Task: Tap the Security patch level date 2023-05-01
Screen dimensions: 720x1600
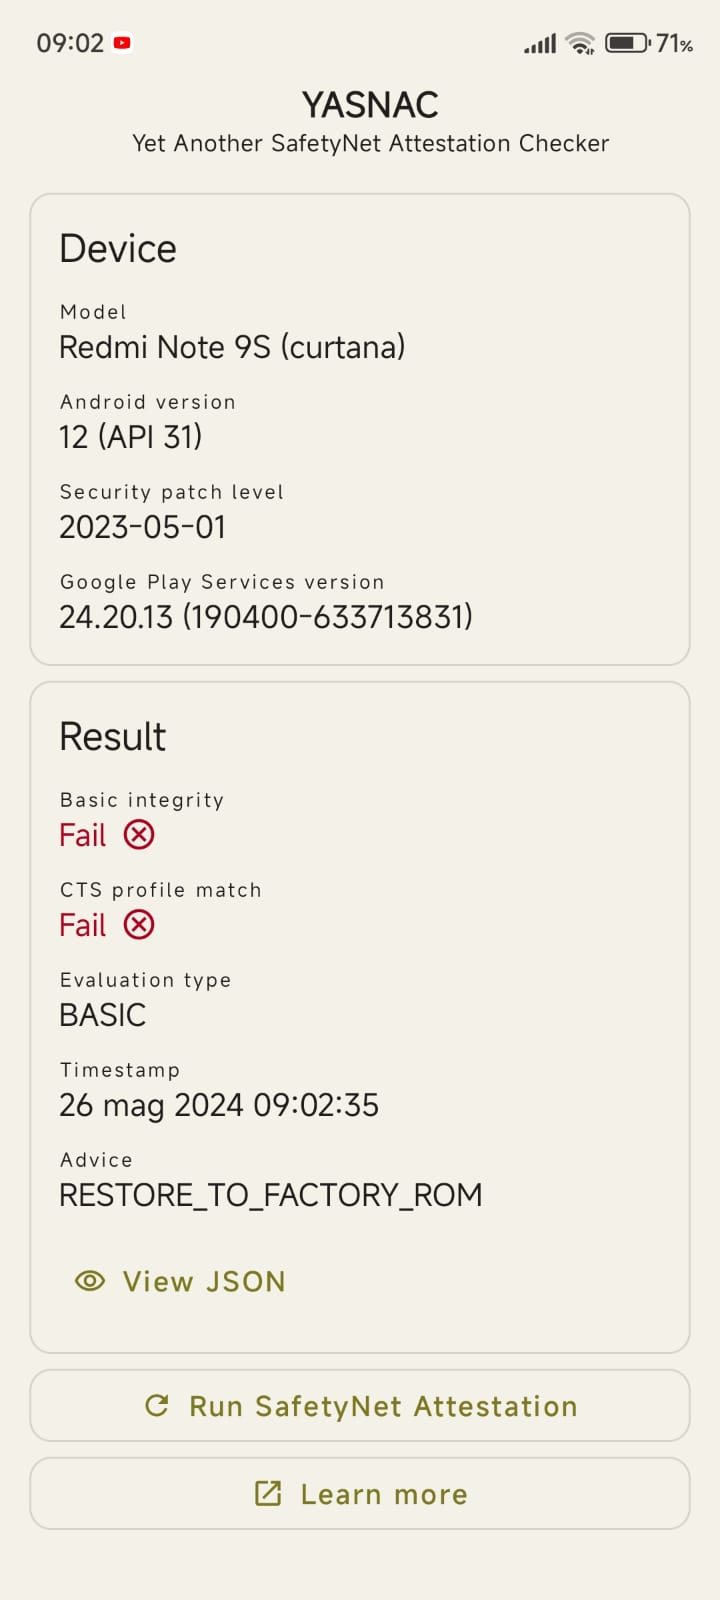Action: pyautogui.click(x=143, y=527)
